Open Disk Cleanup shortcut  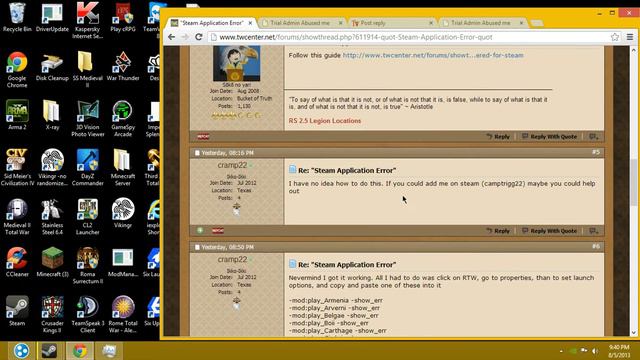pyautogui.click(x=52, y=66)
